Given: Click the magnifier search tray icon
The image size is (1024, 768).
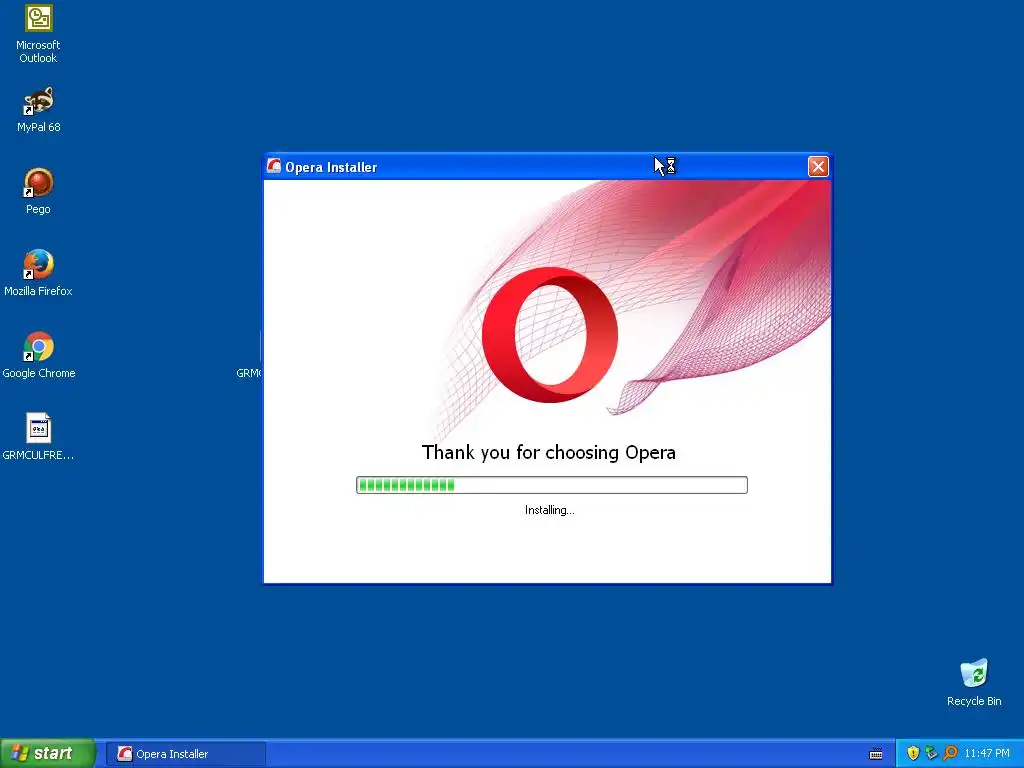Looking at the screenshot, I should click(950, 754).
